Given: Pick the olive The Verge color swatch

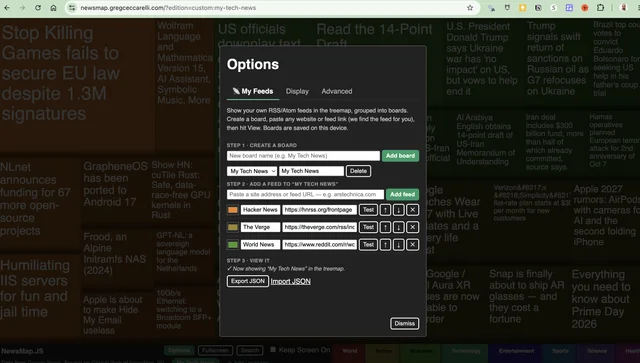Looking at the screenshot, I should [233, 227].
